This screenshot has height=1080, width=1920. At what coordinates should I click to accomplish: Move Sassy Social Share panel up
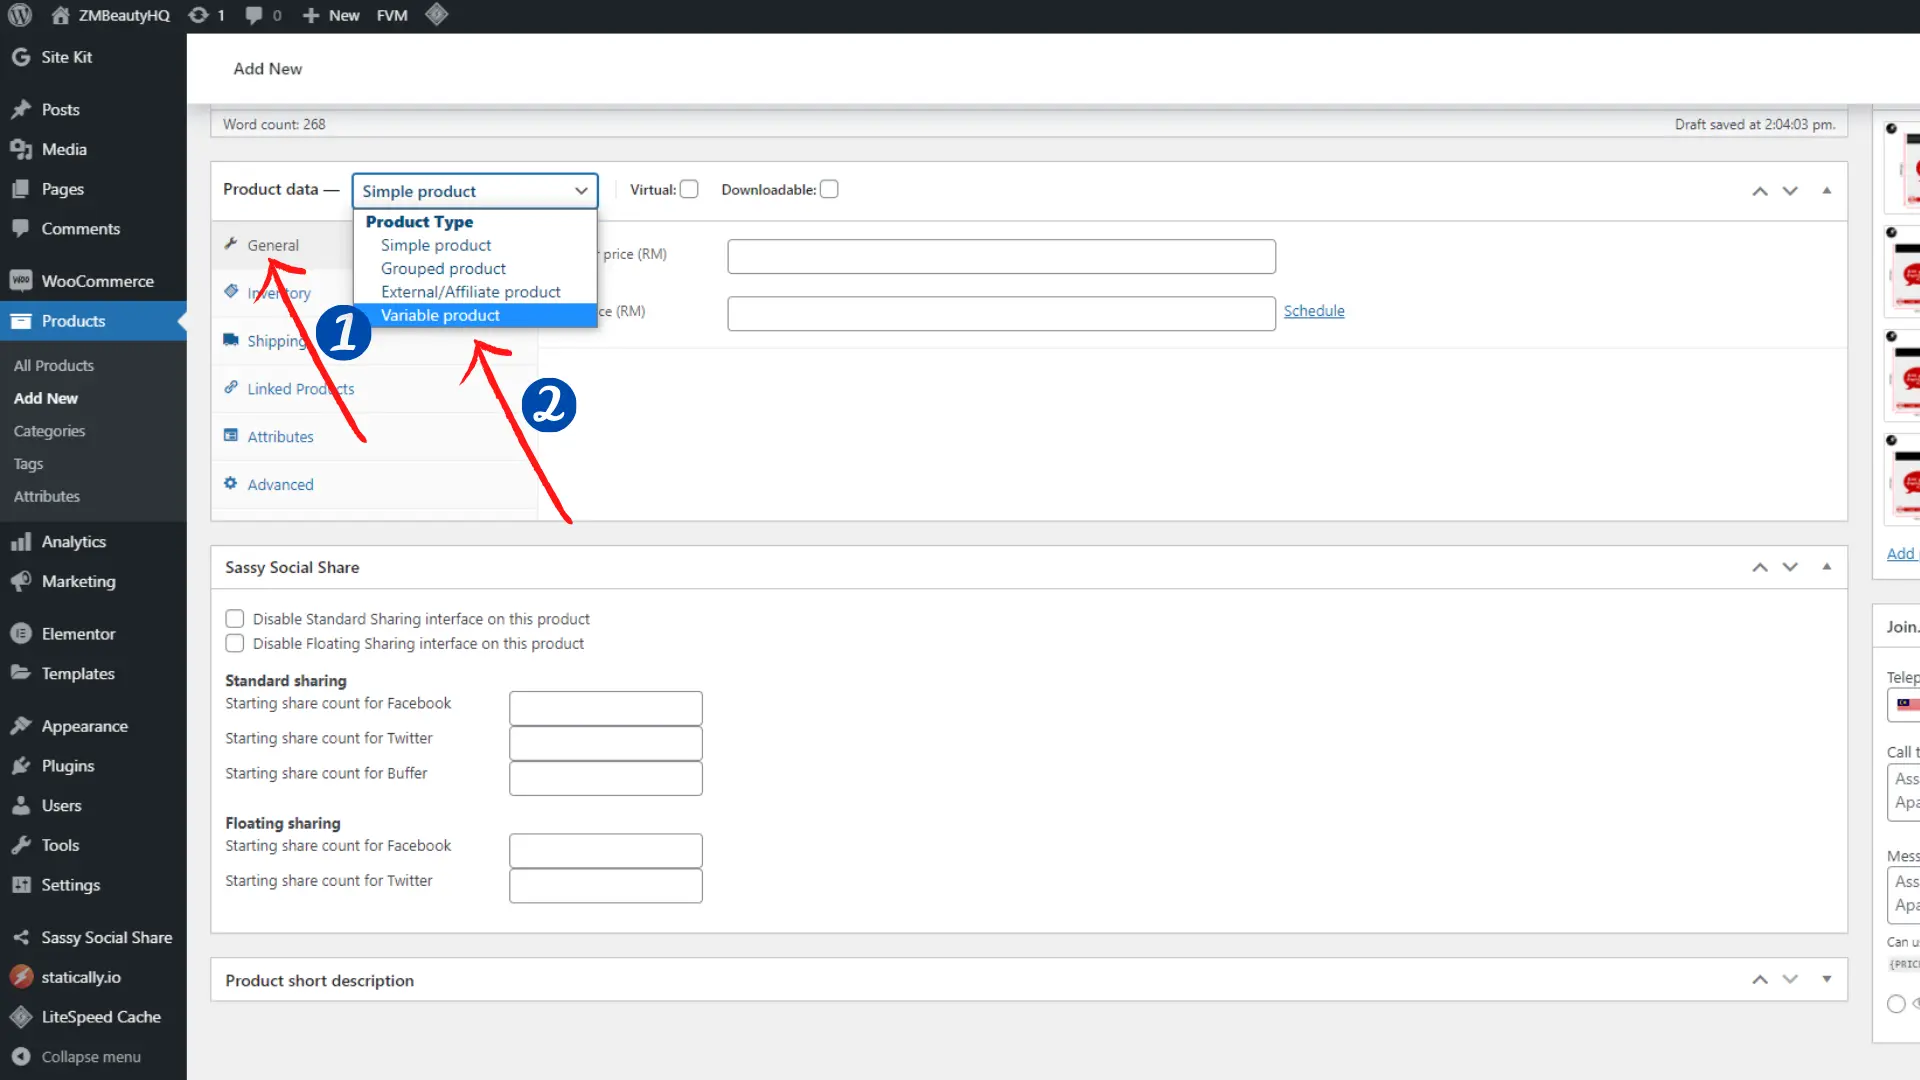[1760, 567]
